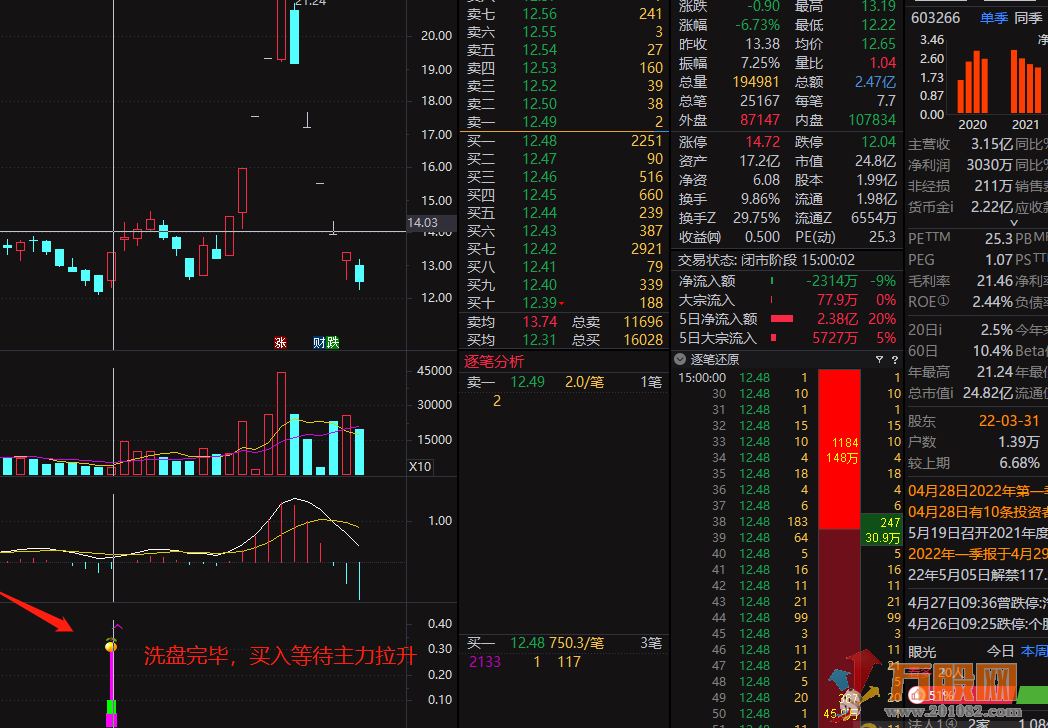Click the 买均 12.31 value

[x=539, y=340]
